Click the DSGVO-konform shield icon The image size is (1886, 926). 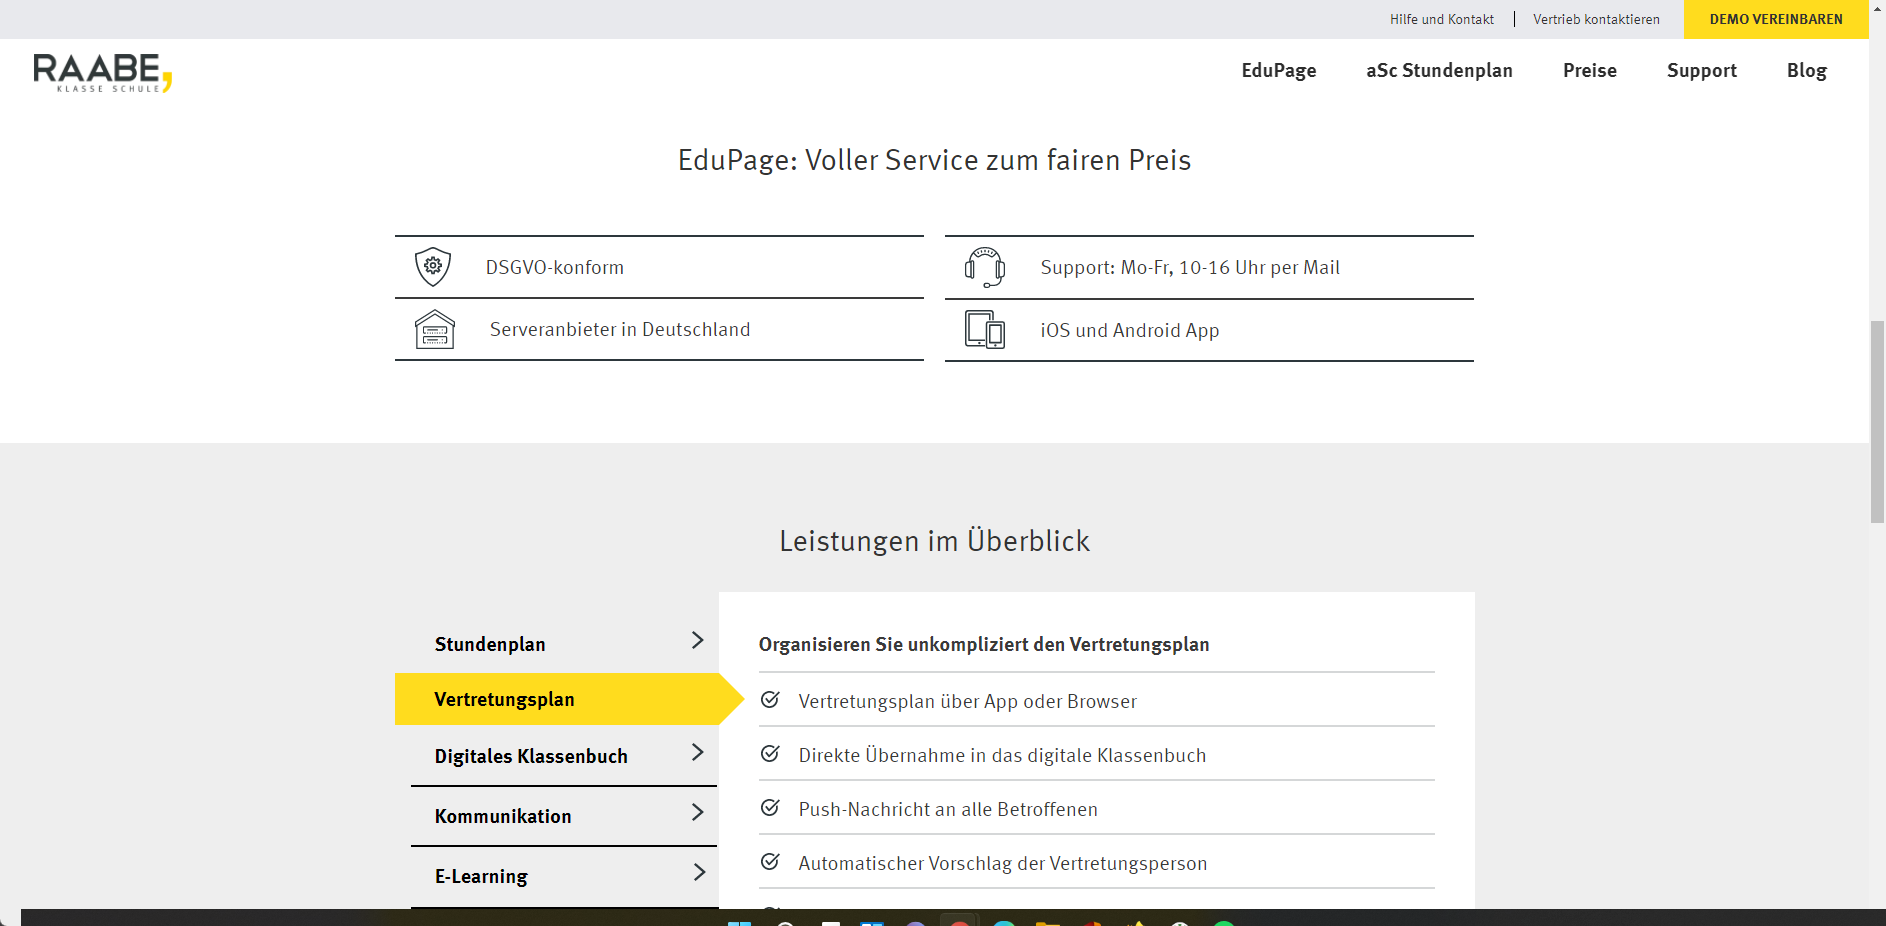click(x=433, y=267)
